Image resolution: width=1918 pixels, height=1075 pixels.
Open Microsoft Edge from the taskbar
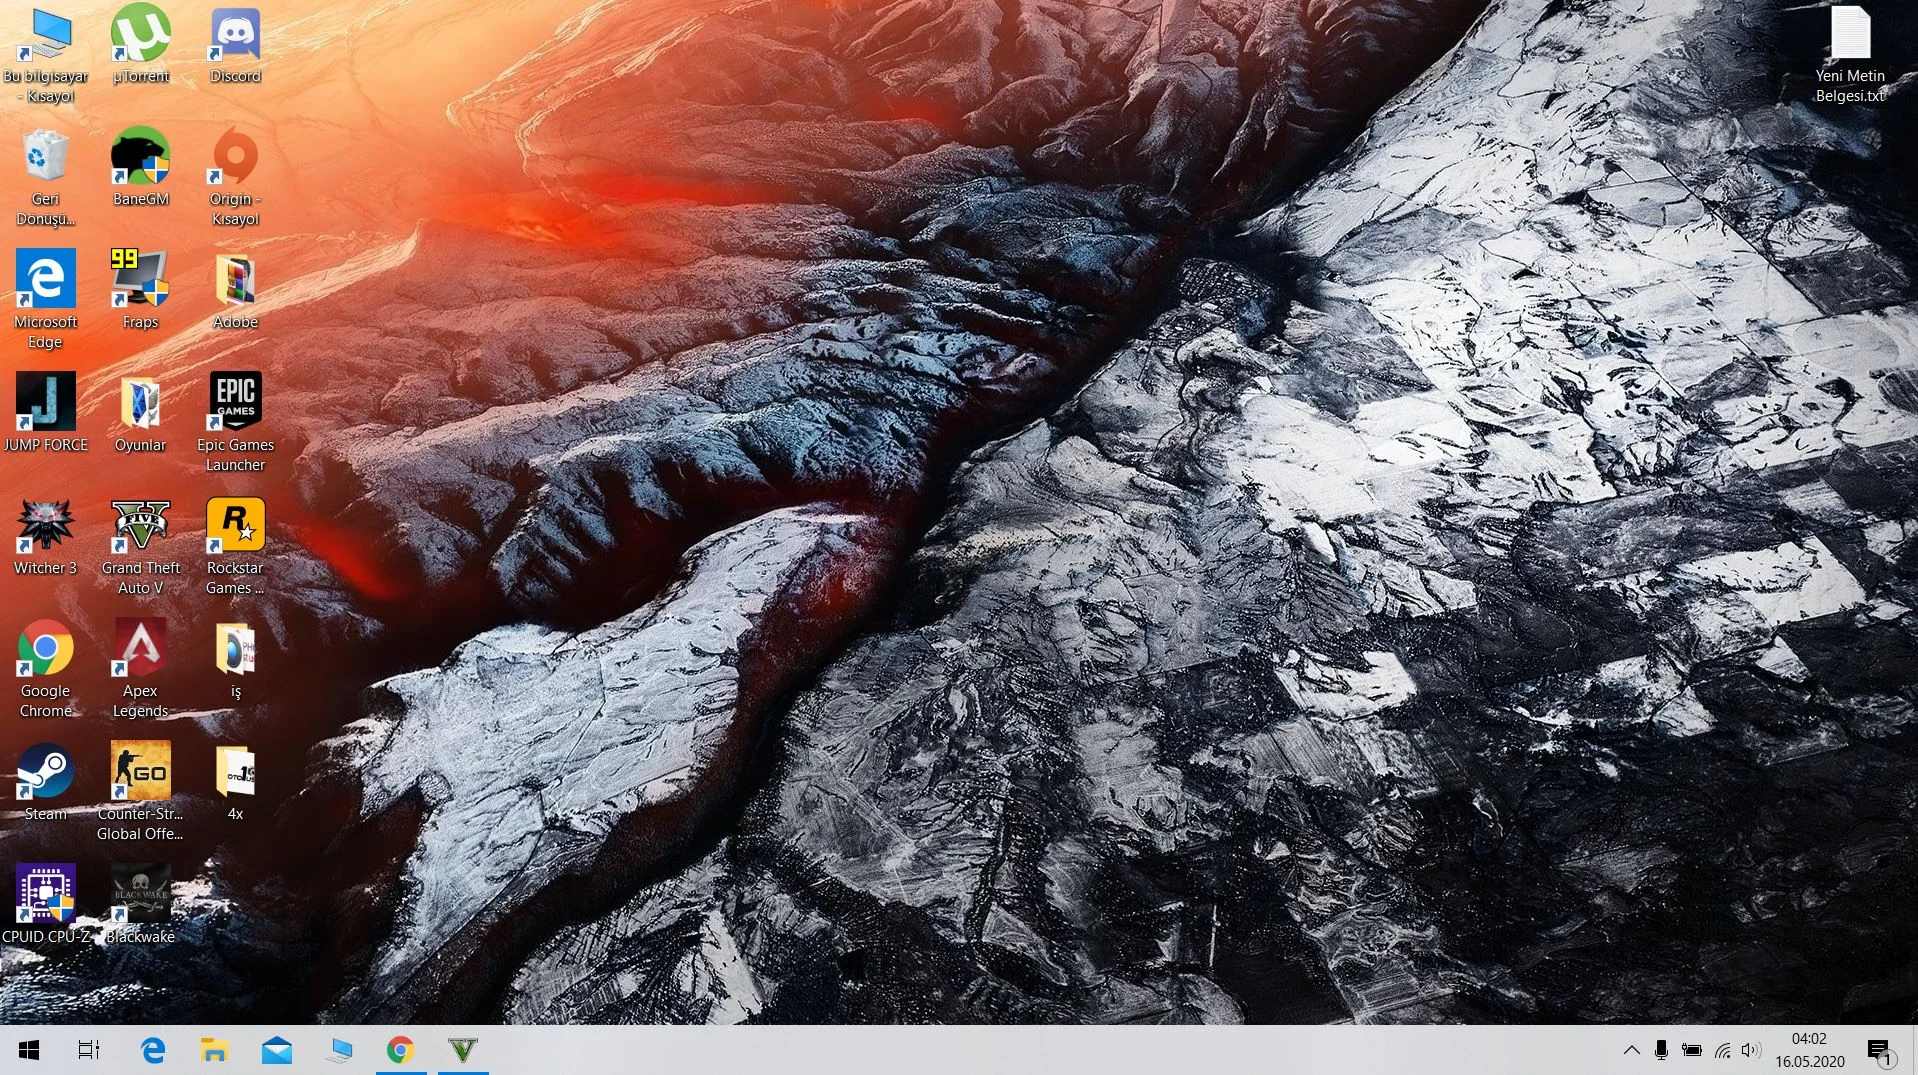pos(152,1049)
